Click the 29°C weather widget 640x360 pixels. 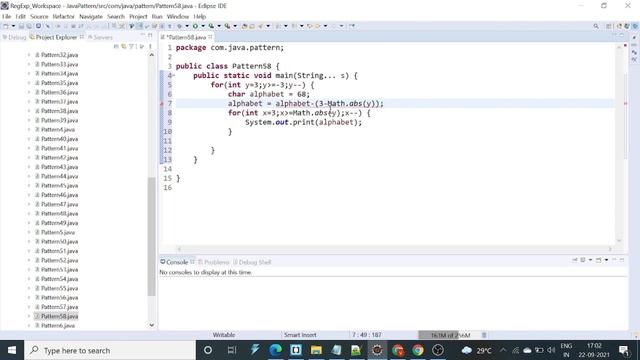point(476,350)
